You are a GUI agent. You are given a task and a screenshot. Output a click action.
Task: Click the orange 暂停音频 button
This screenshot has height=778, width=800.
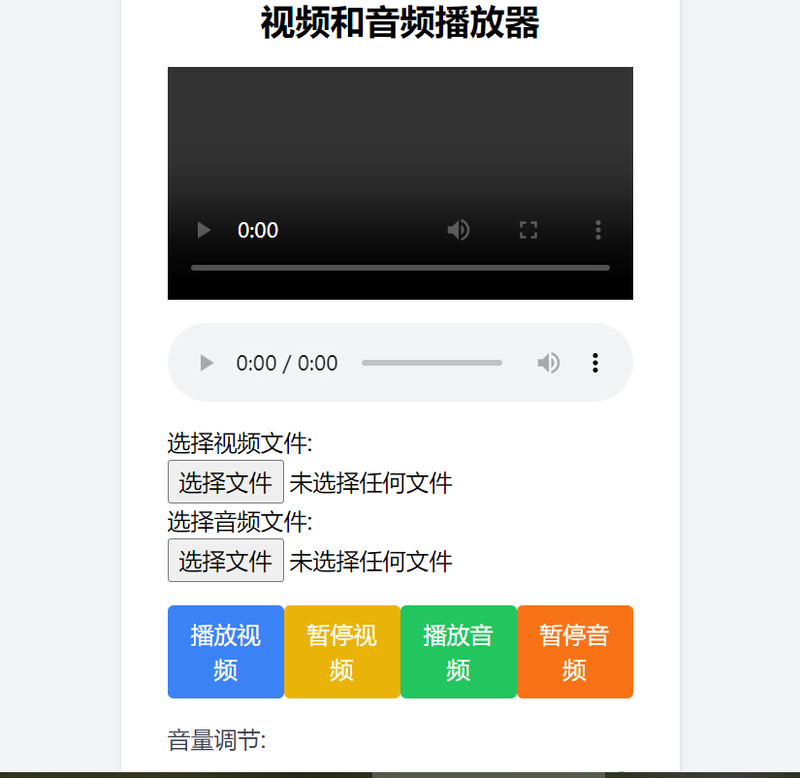[574, 651]
